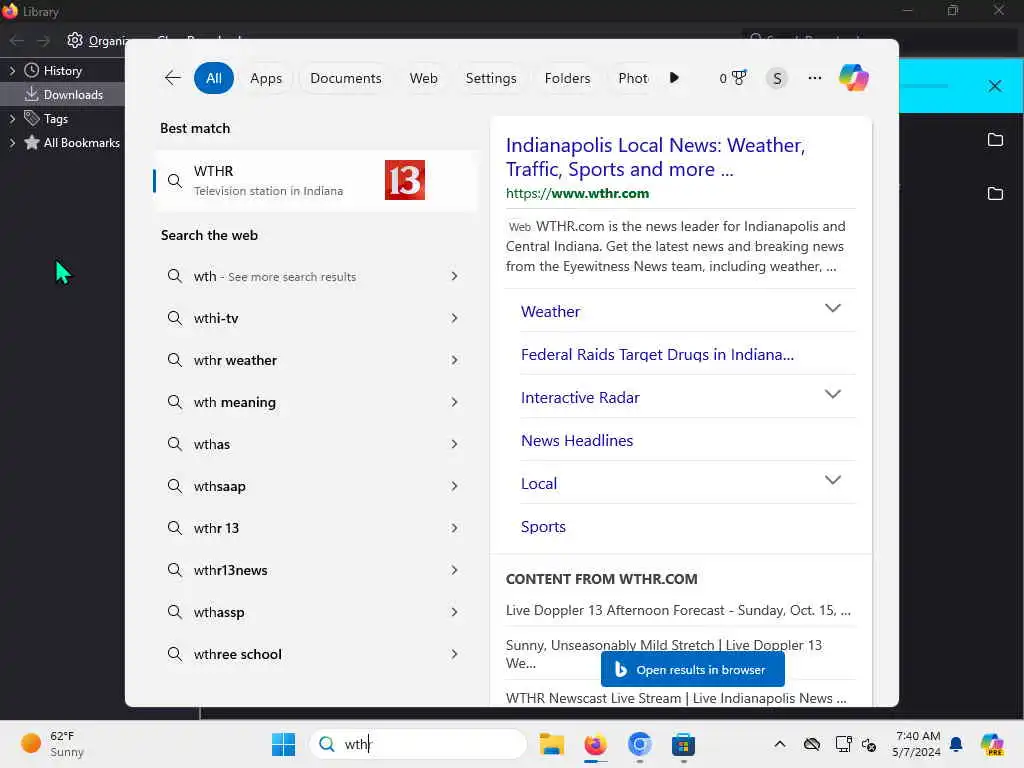Go back with the search panel arrow
Viewport: 1024px width, 768px height.
click(x=172, y=78)
